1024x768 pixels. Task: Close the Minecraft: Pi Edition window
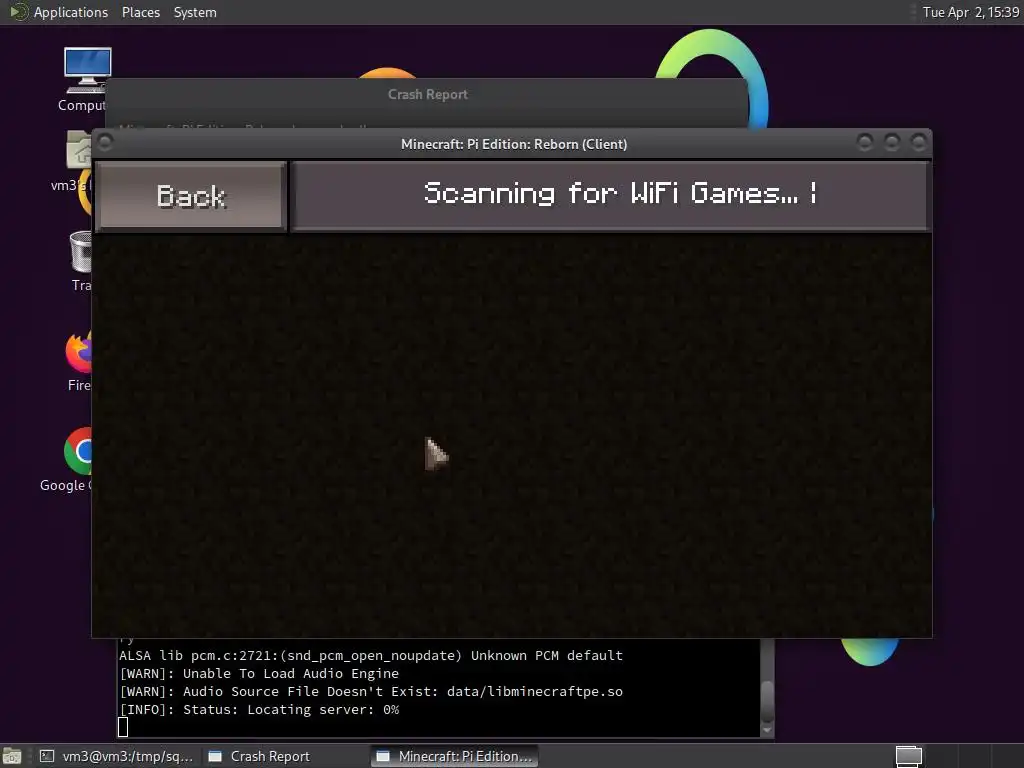919,142
